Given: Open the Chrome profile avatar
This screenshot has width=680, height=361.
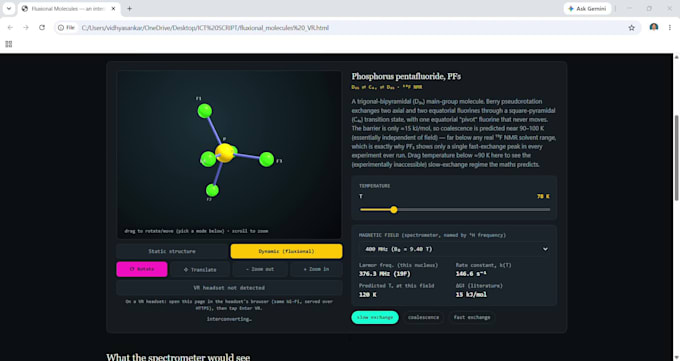Looking at the screenshot, I should [654, 27].
